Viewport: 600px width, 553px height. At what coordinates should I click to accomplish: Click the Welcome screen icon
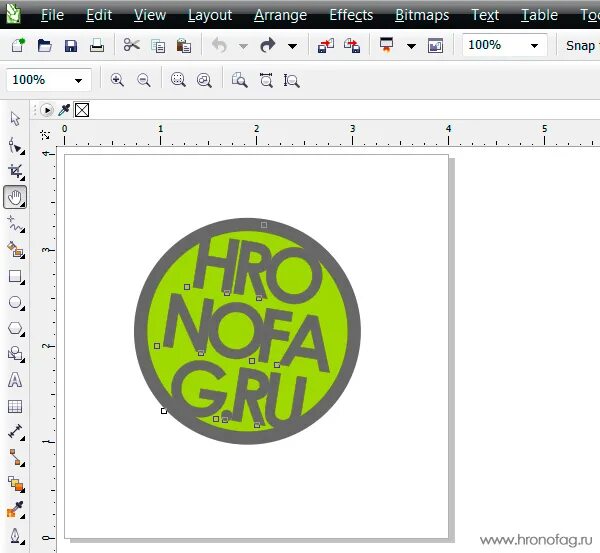point(435,46)
